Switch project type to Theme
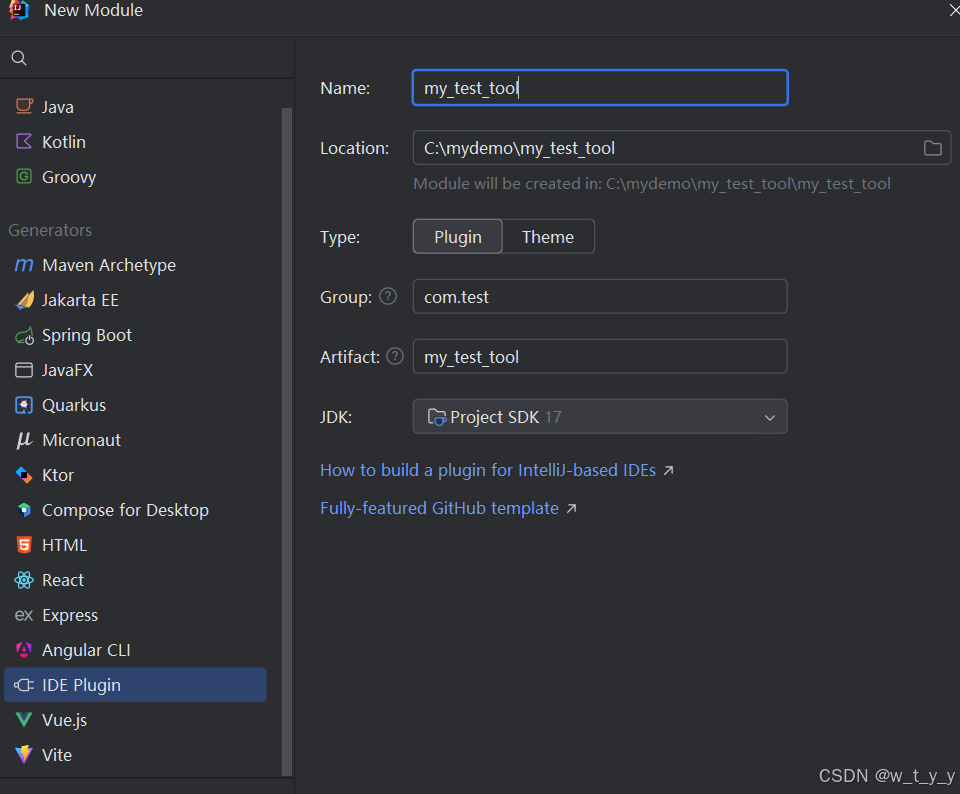The height and width of the screenshot is (794, 960). 548,236
